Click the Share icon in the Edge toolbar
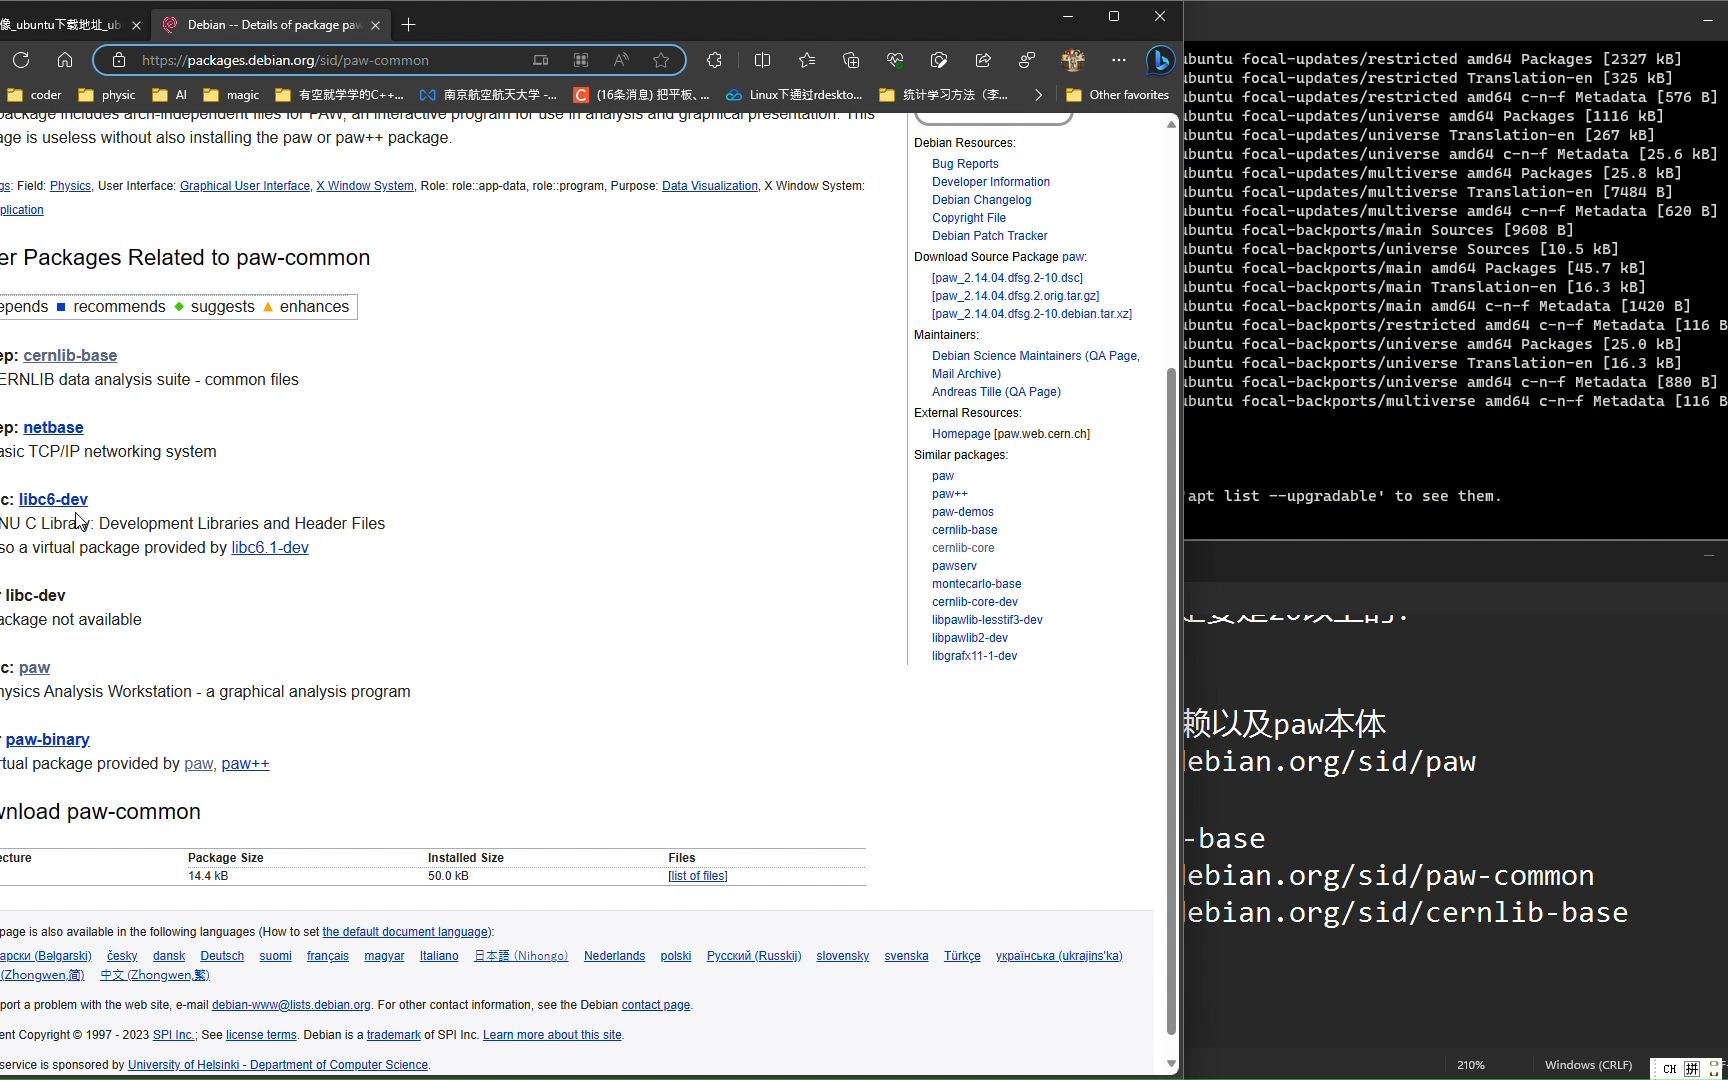This screenshot has height=1080, width=1728. point(983,60)
